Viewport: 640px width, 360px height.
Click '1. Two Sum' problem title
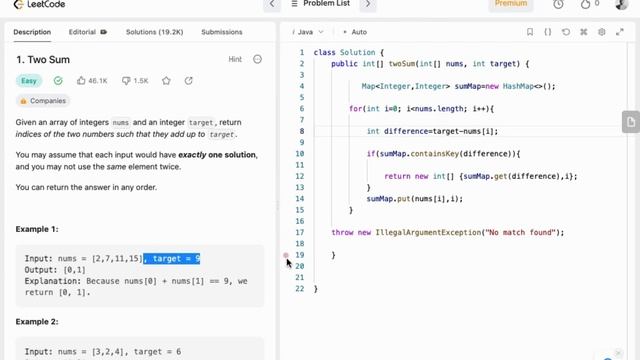pyautogui.click(x=43, y=60)
